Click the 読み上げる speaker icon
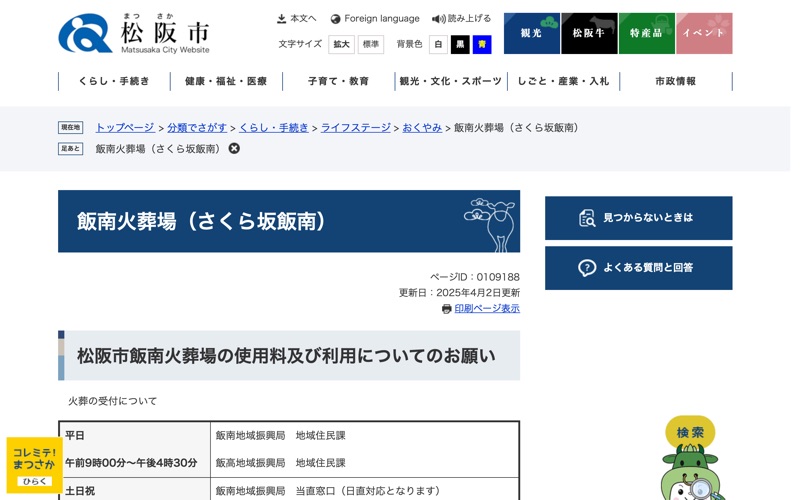800x500 pixels. coord(438,19)
